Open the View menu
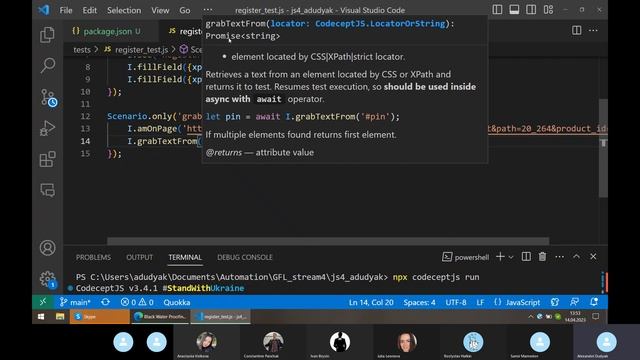The height and width of the screenshot is (360, 640). tap(160, 10)
